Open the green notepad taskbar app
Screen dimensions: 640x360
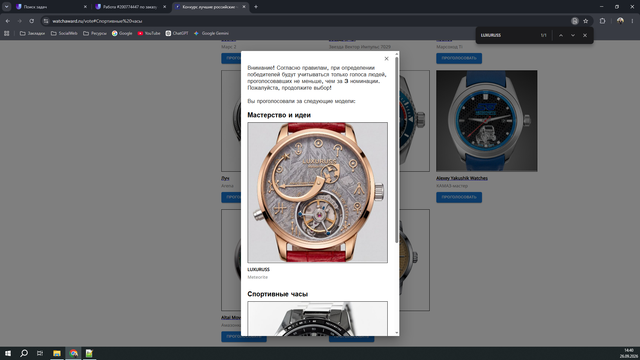(x=89, y=353)
